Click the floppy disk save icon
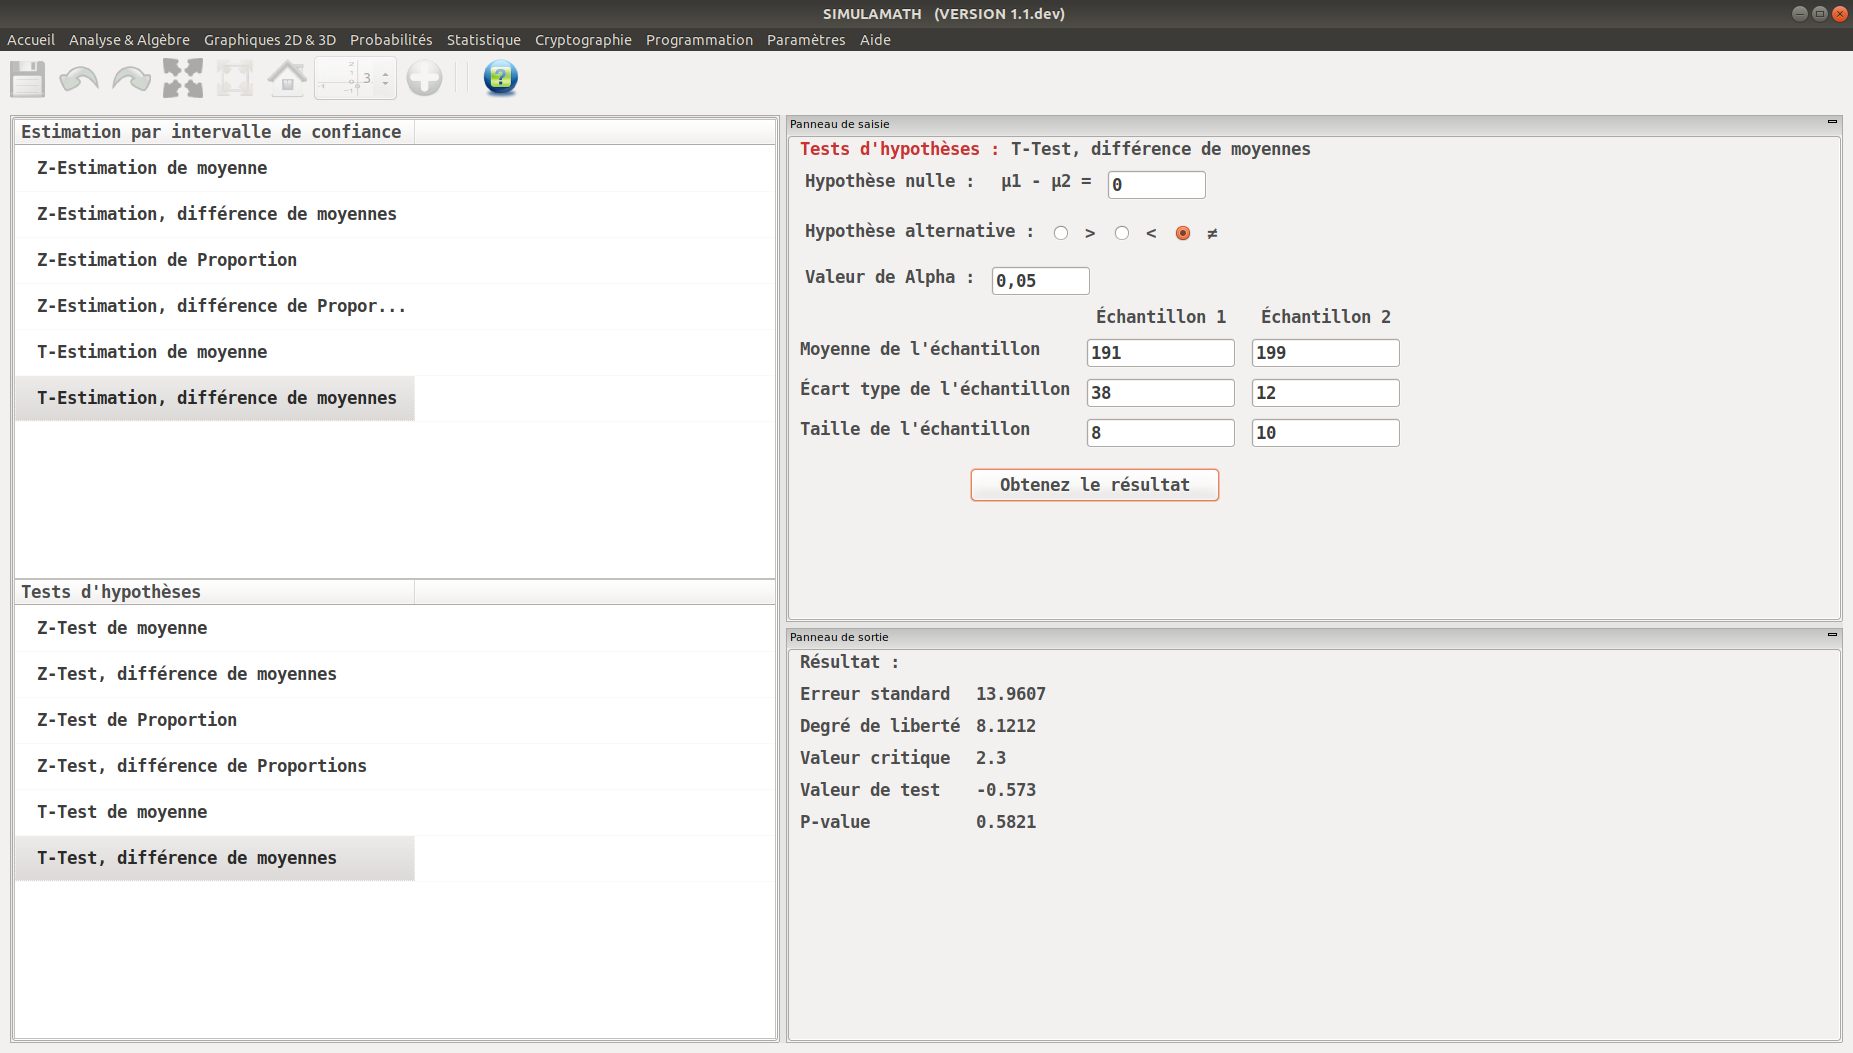The image size is (1853, 1053). (28, 78)
